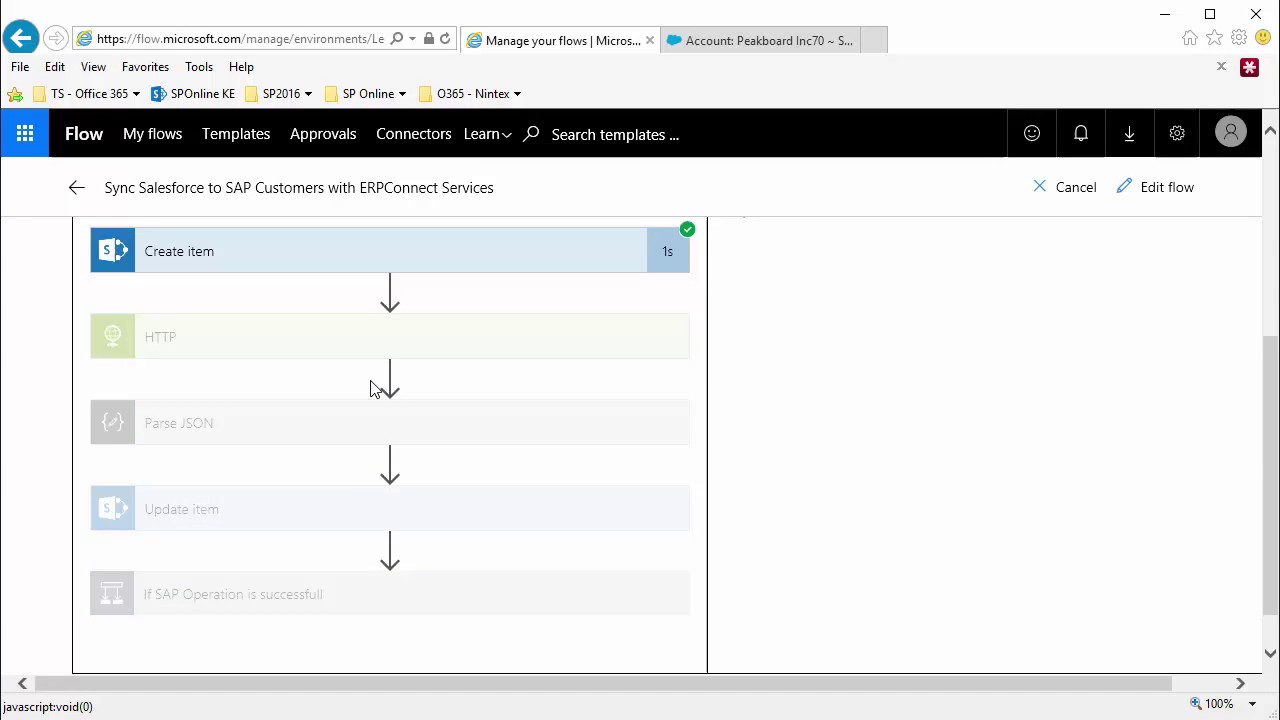Click the pencil icon for Edit flow
Screen dimensions: 1280x720
(x=1124, y=187)
